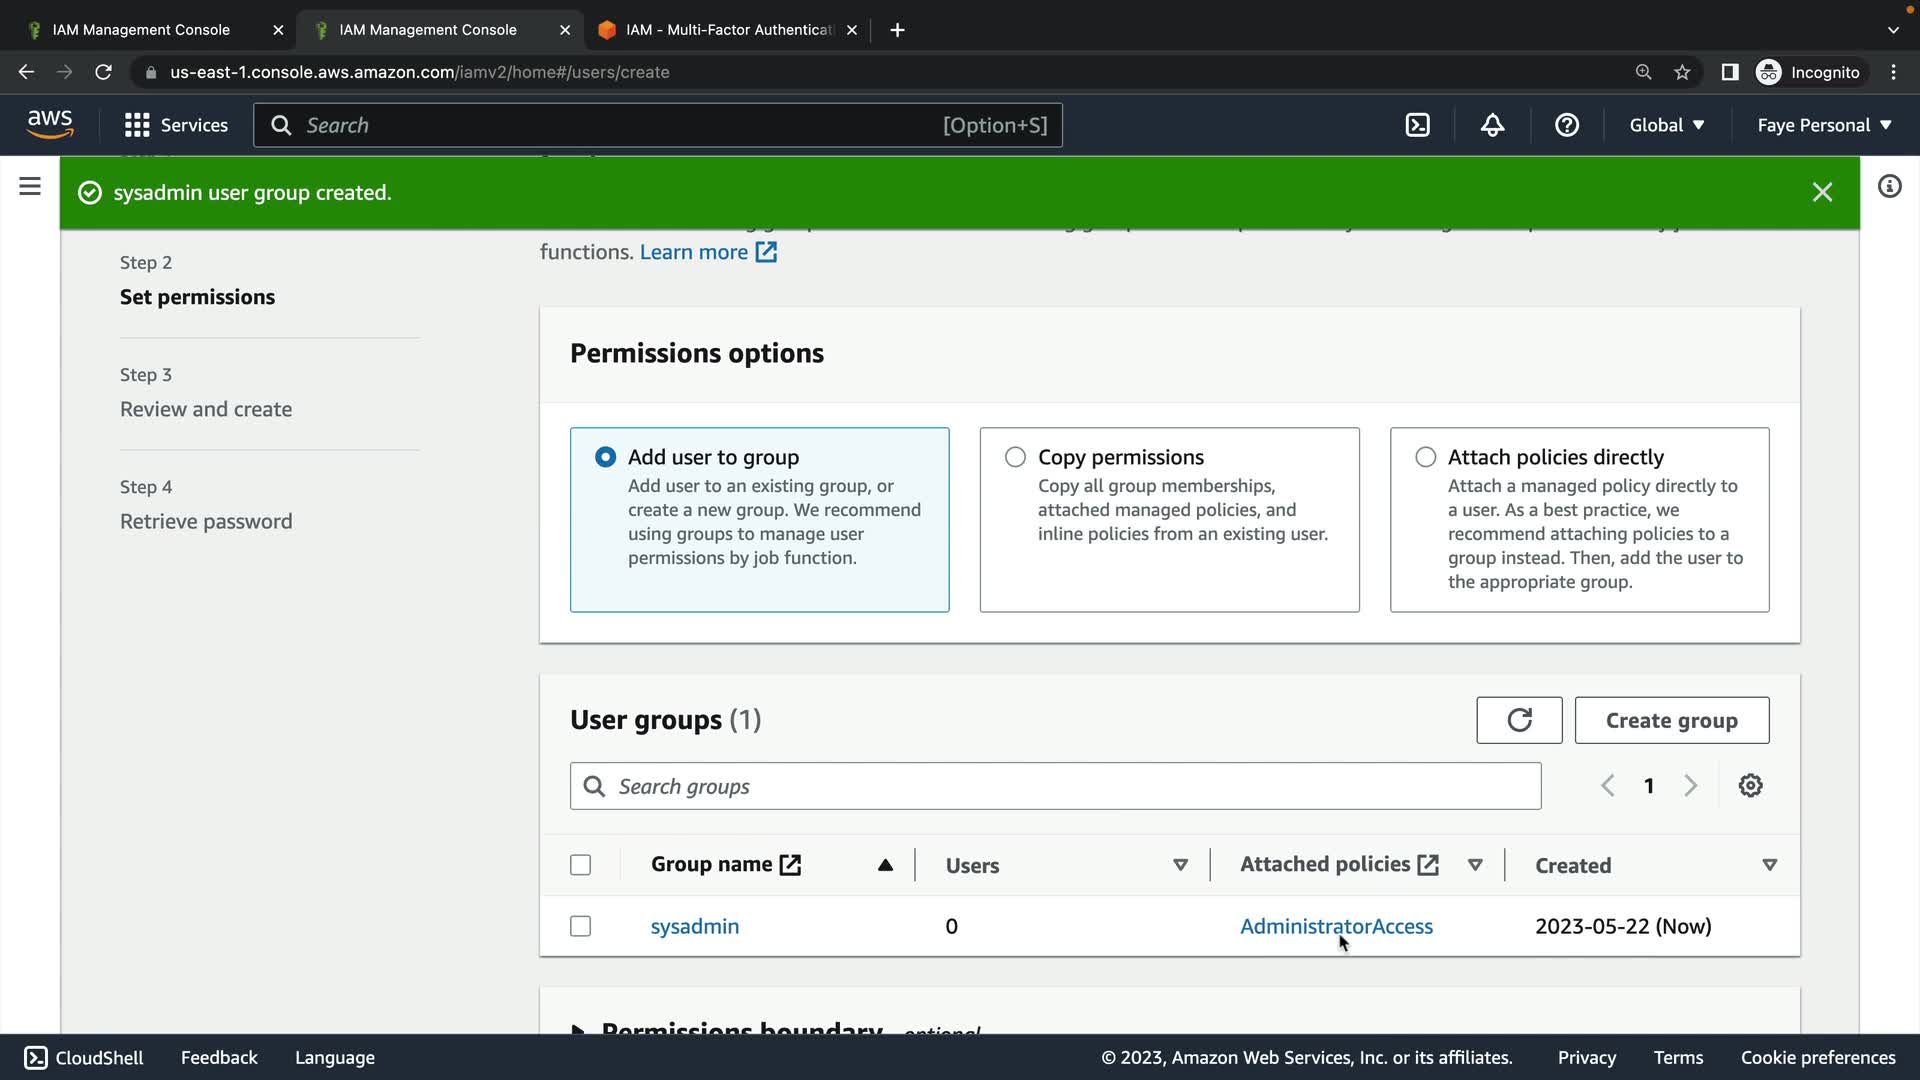Open the info panel icon on right
Image resolution: width=1920 pixels, height=1080 pixels.
pyautogui.click(x=1889, y=187)
